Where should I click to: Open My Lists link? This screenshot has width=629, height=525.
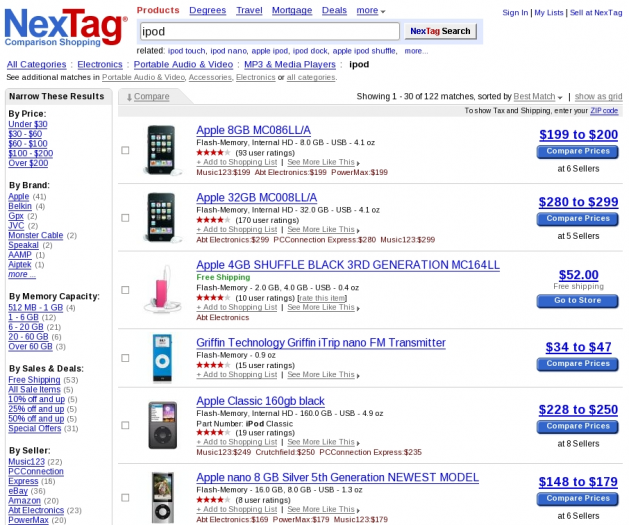pyautogui.click(x=548, y=13)
